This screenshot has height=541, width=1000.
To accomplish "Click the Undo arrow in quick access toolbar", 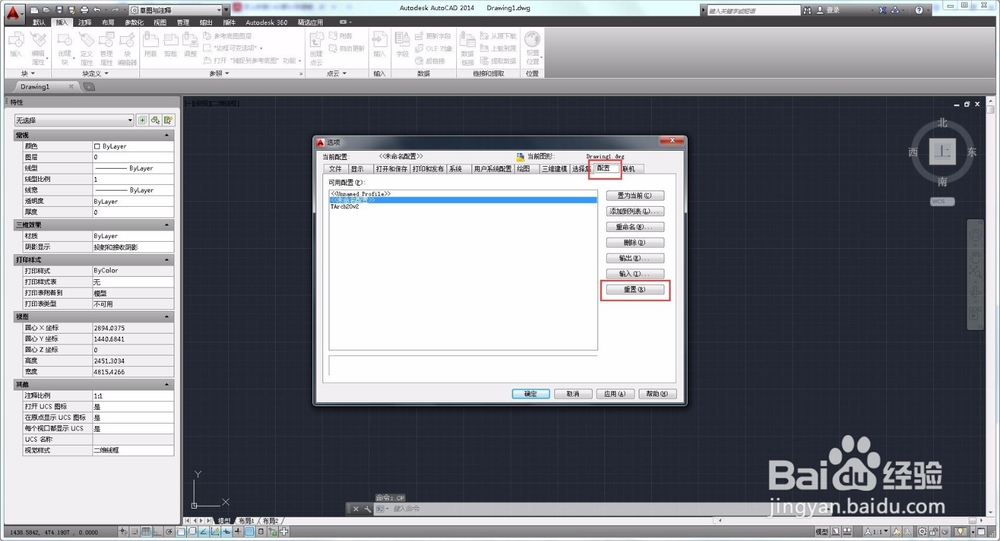I will (97, 10).
